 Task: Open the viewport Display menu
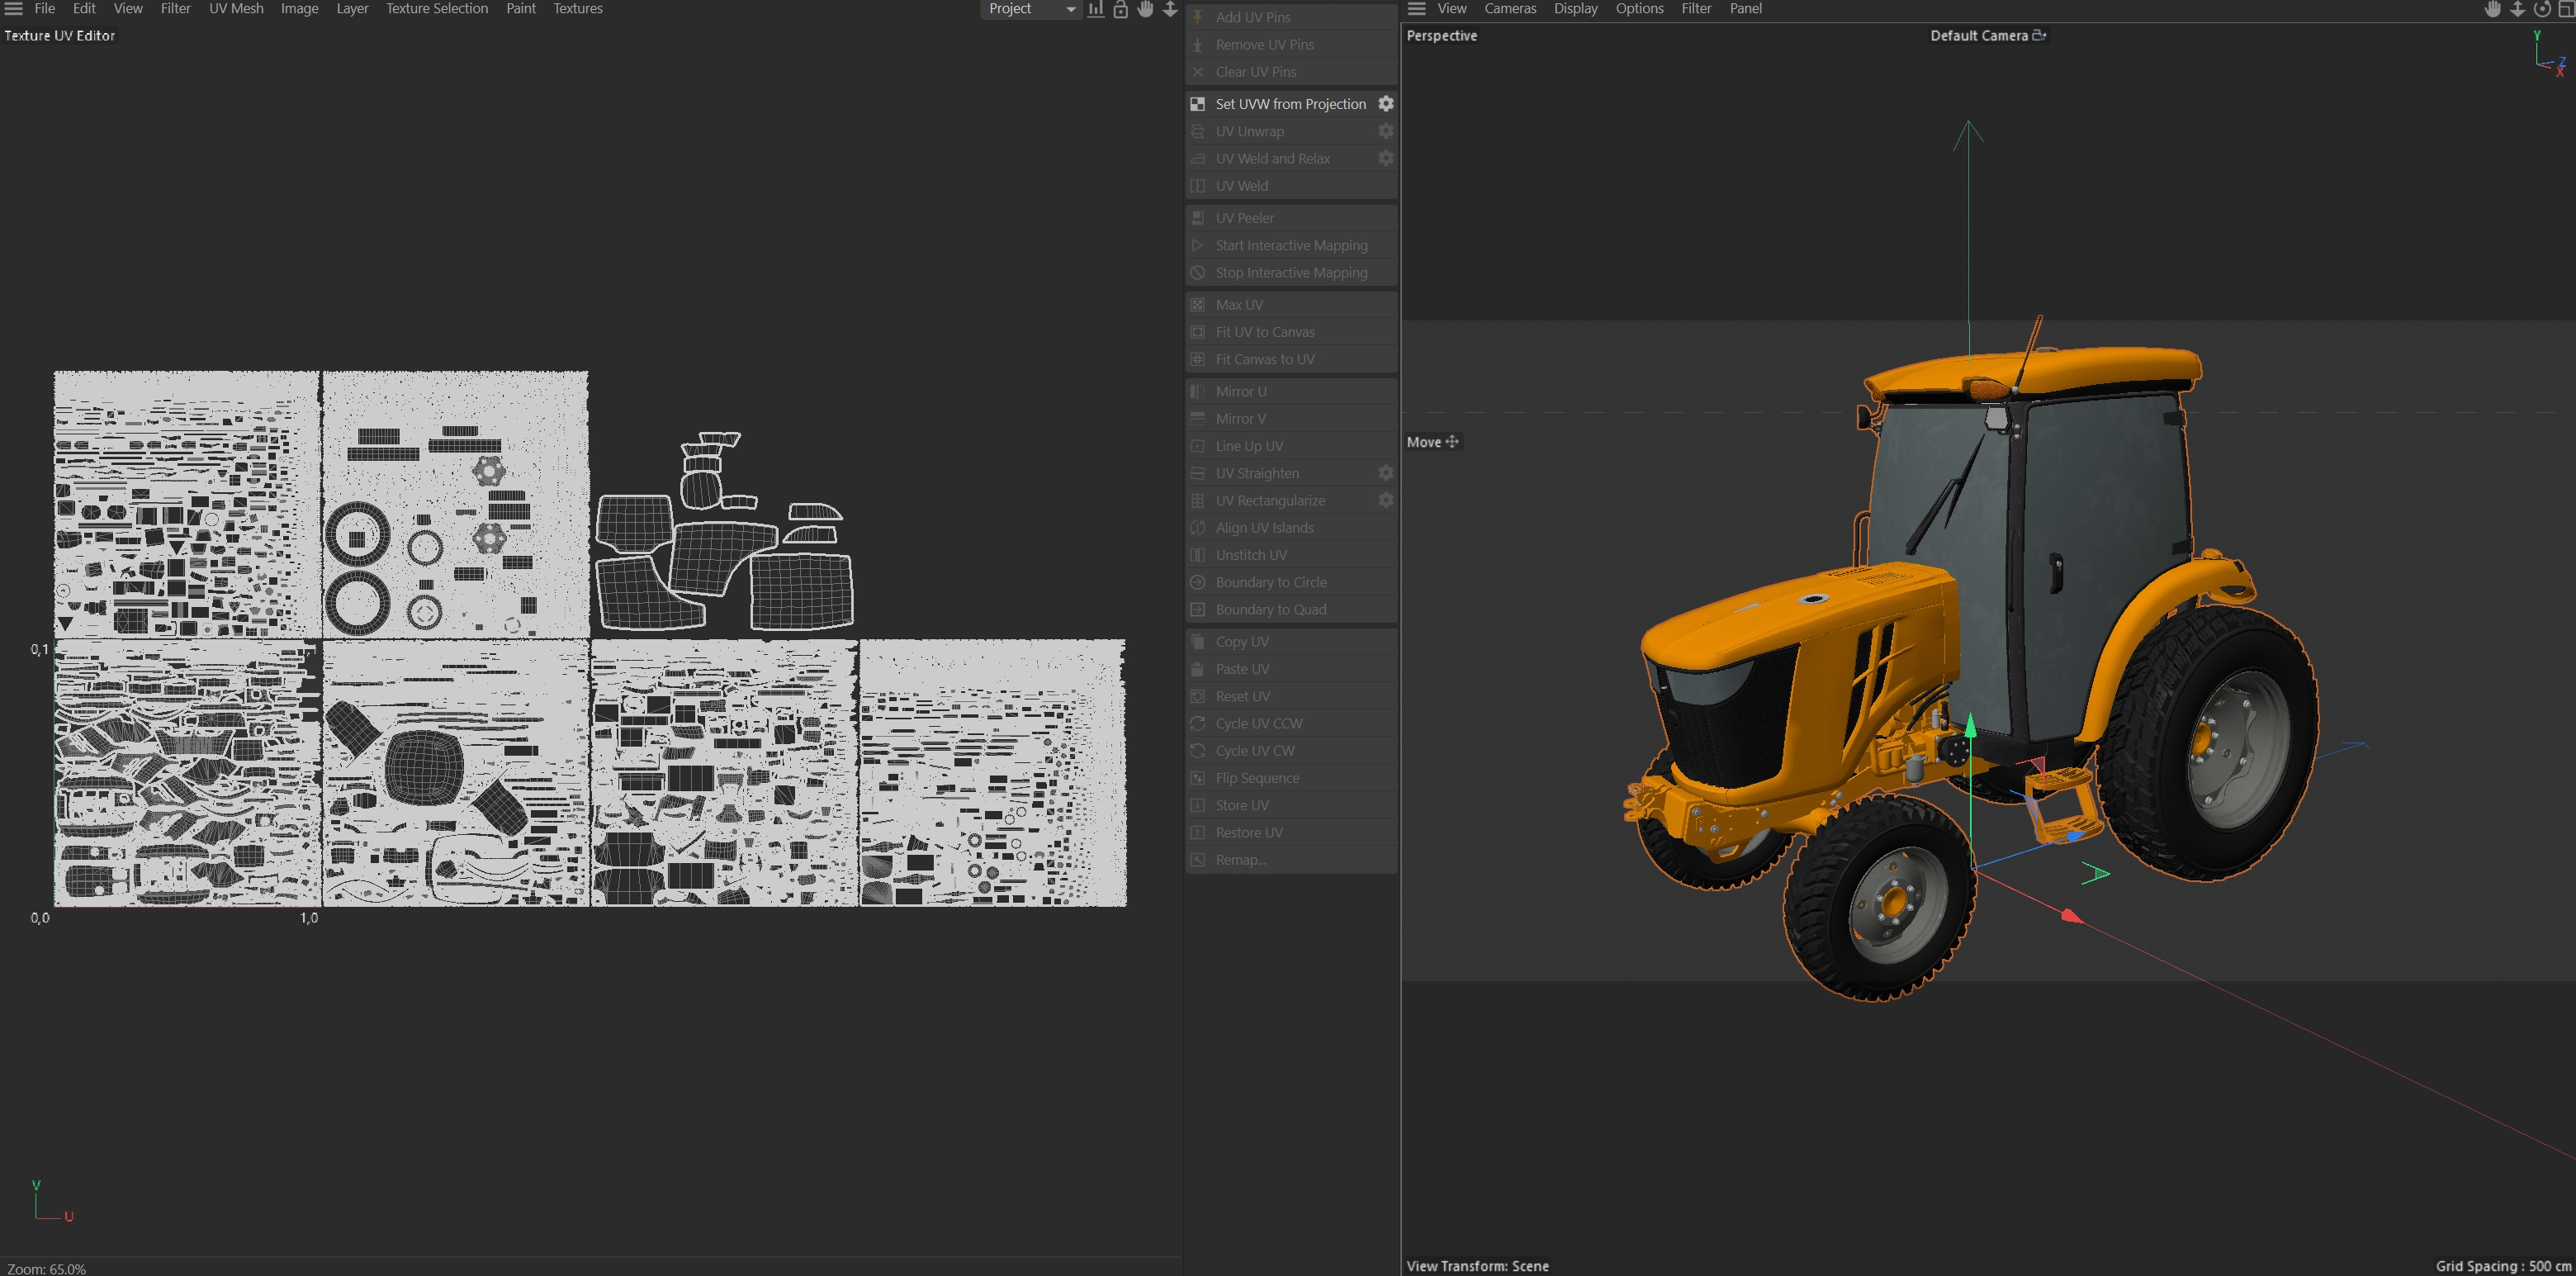tap(1575, 9)
